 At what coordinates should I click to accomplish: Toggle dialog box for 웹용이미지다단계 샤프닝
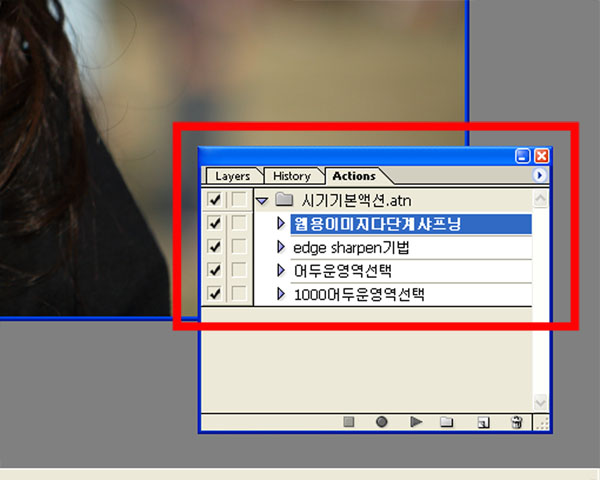pos(239,223)
